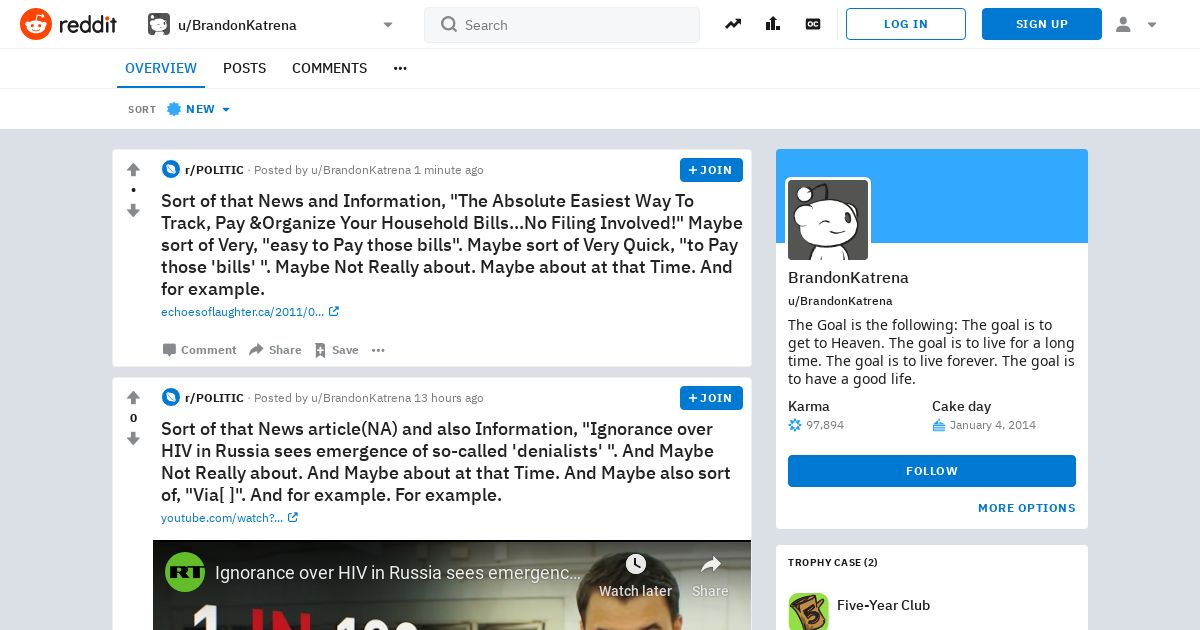Open the video title link in the player
Screen dimensions: 1200x630
coord(398,573)
